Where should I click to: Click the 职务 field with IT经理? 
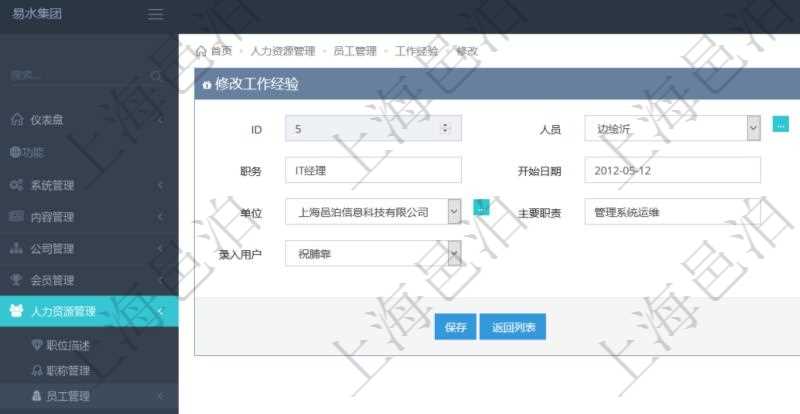click(x=373, y=170)
